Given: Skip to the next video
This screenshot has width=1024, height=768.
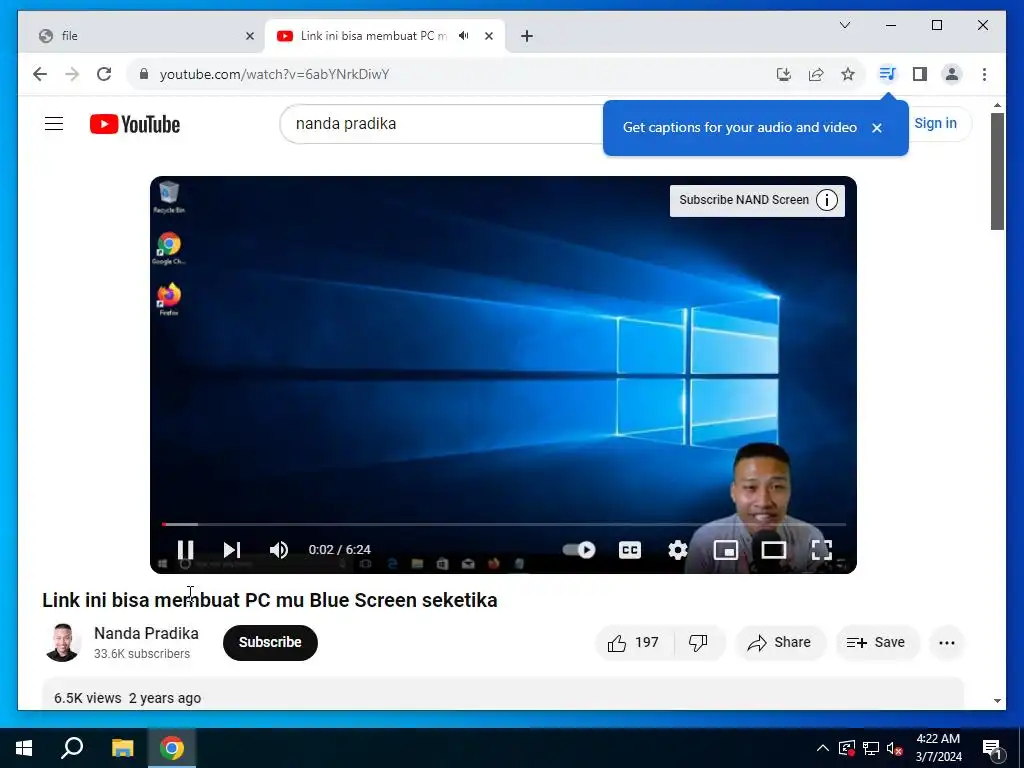Looking at the screenshot, I should coord(232,550).
